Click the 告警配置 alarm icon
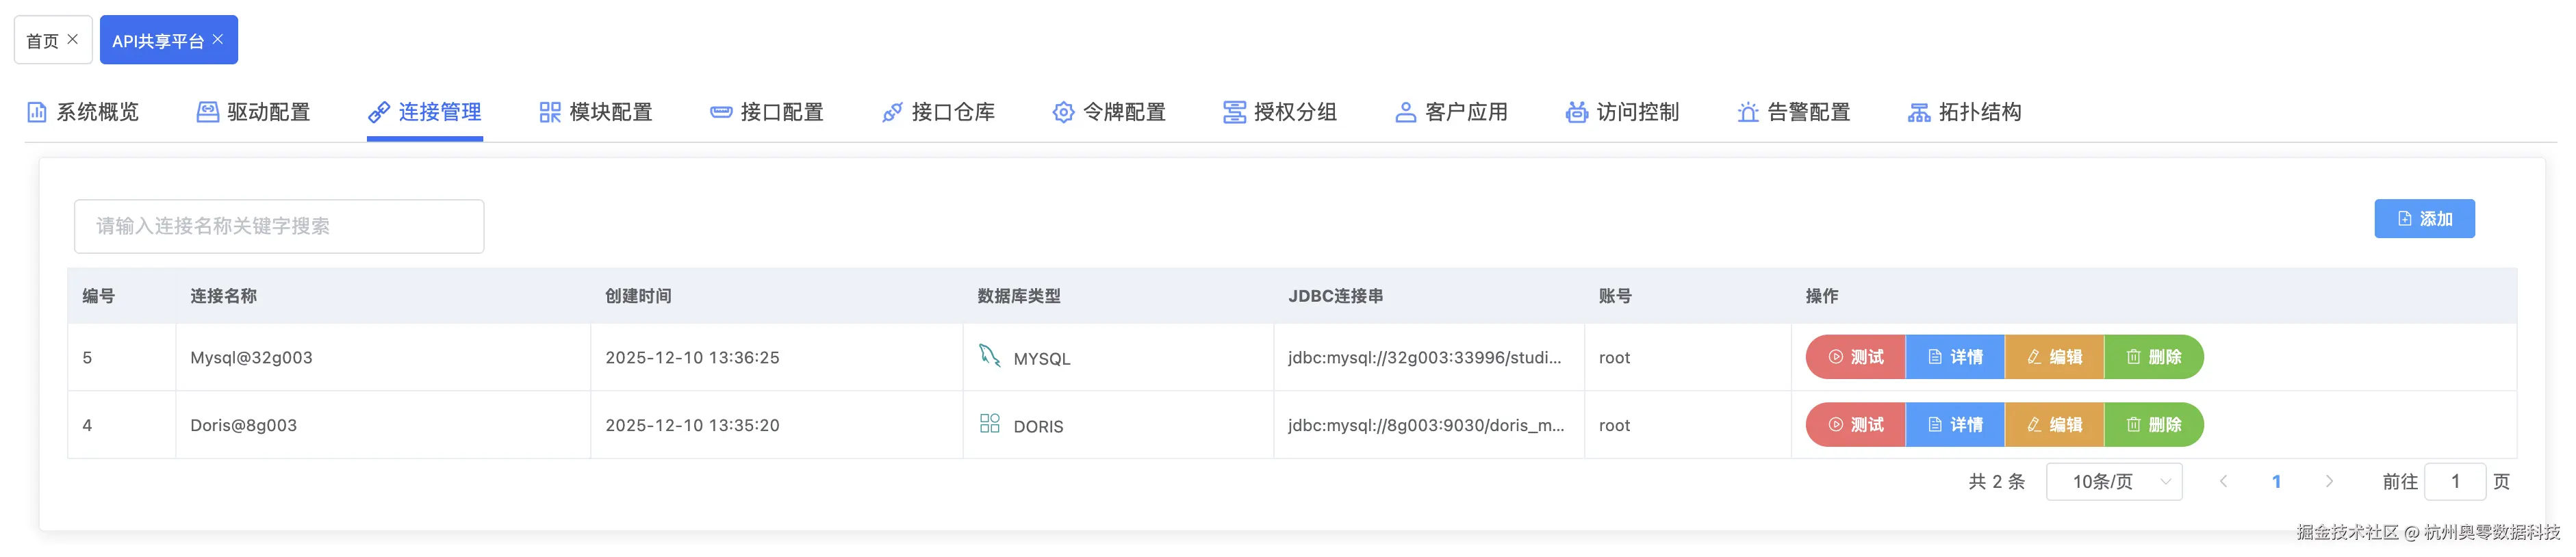Screen dimensions: 2576x557 click(1748, 112)
